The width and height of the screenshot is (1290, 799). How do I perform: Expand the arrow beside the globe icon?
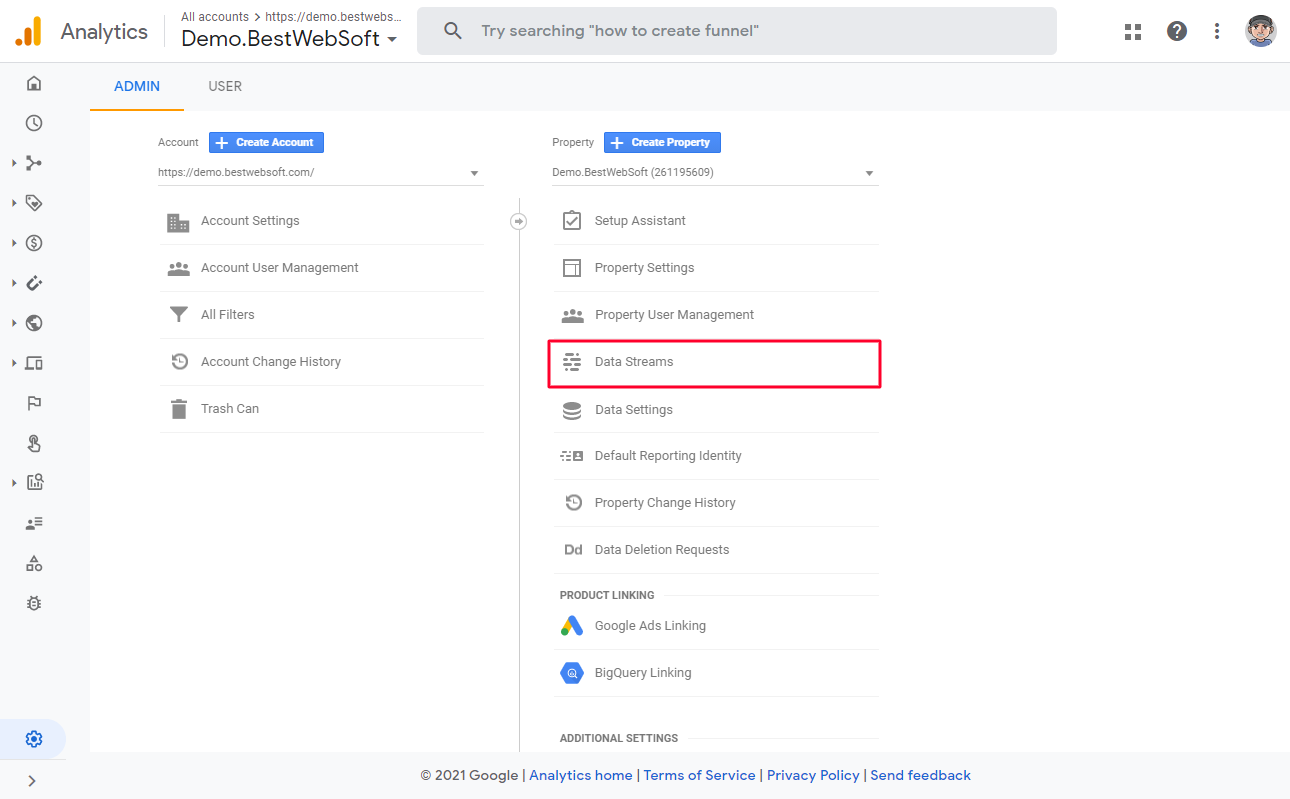pyautogui.click(x=14, y=323)
